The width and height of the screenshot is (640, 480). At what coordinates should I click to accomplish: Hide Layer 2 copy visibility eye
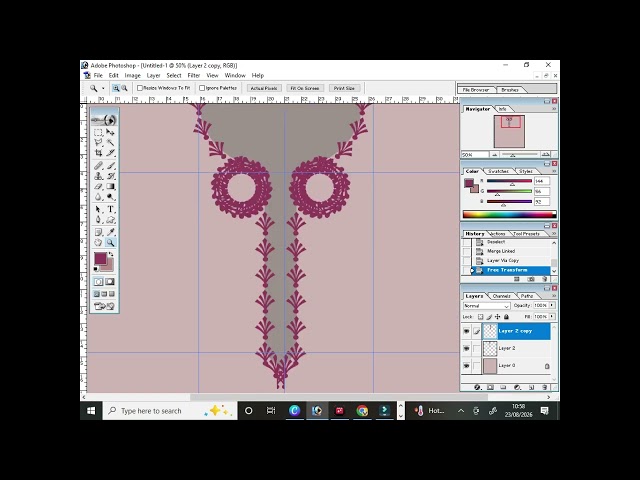point(467,331)
